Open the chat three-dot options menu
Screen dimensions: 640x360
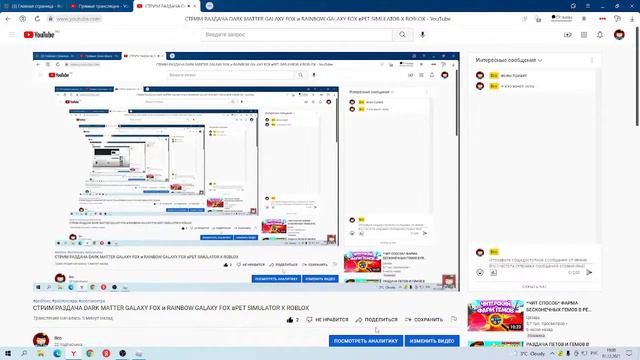pyautogui.click(x=592, y=60)
